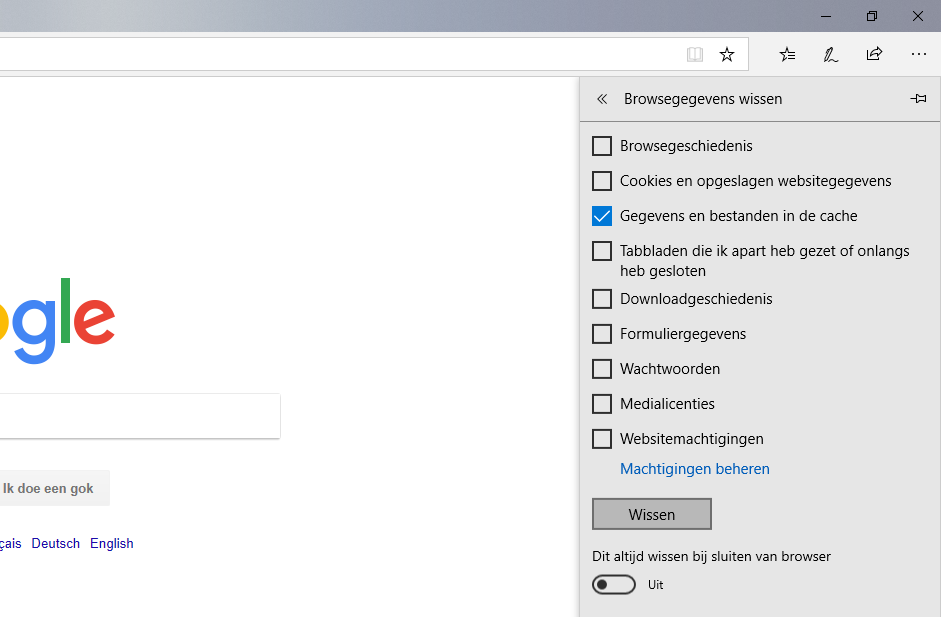Viewport: 941px width, 617px height.
Task: Close the browser window
Action: point(918,16)
